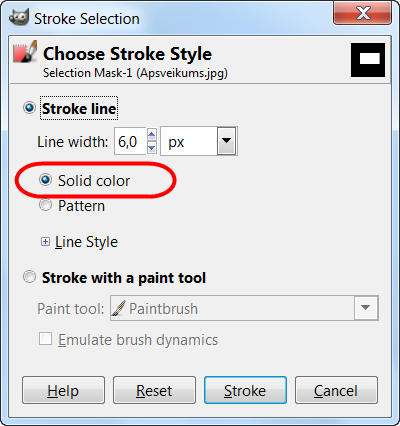This screenshot has height=426, width=400.
Task: Increase line width with up arrow
Action: click(152, 135)
